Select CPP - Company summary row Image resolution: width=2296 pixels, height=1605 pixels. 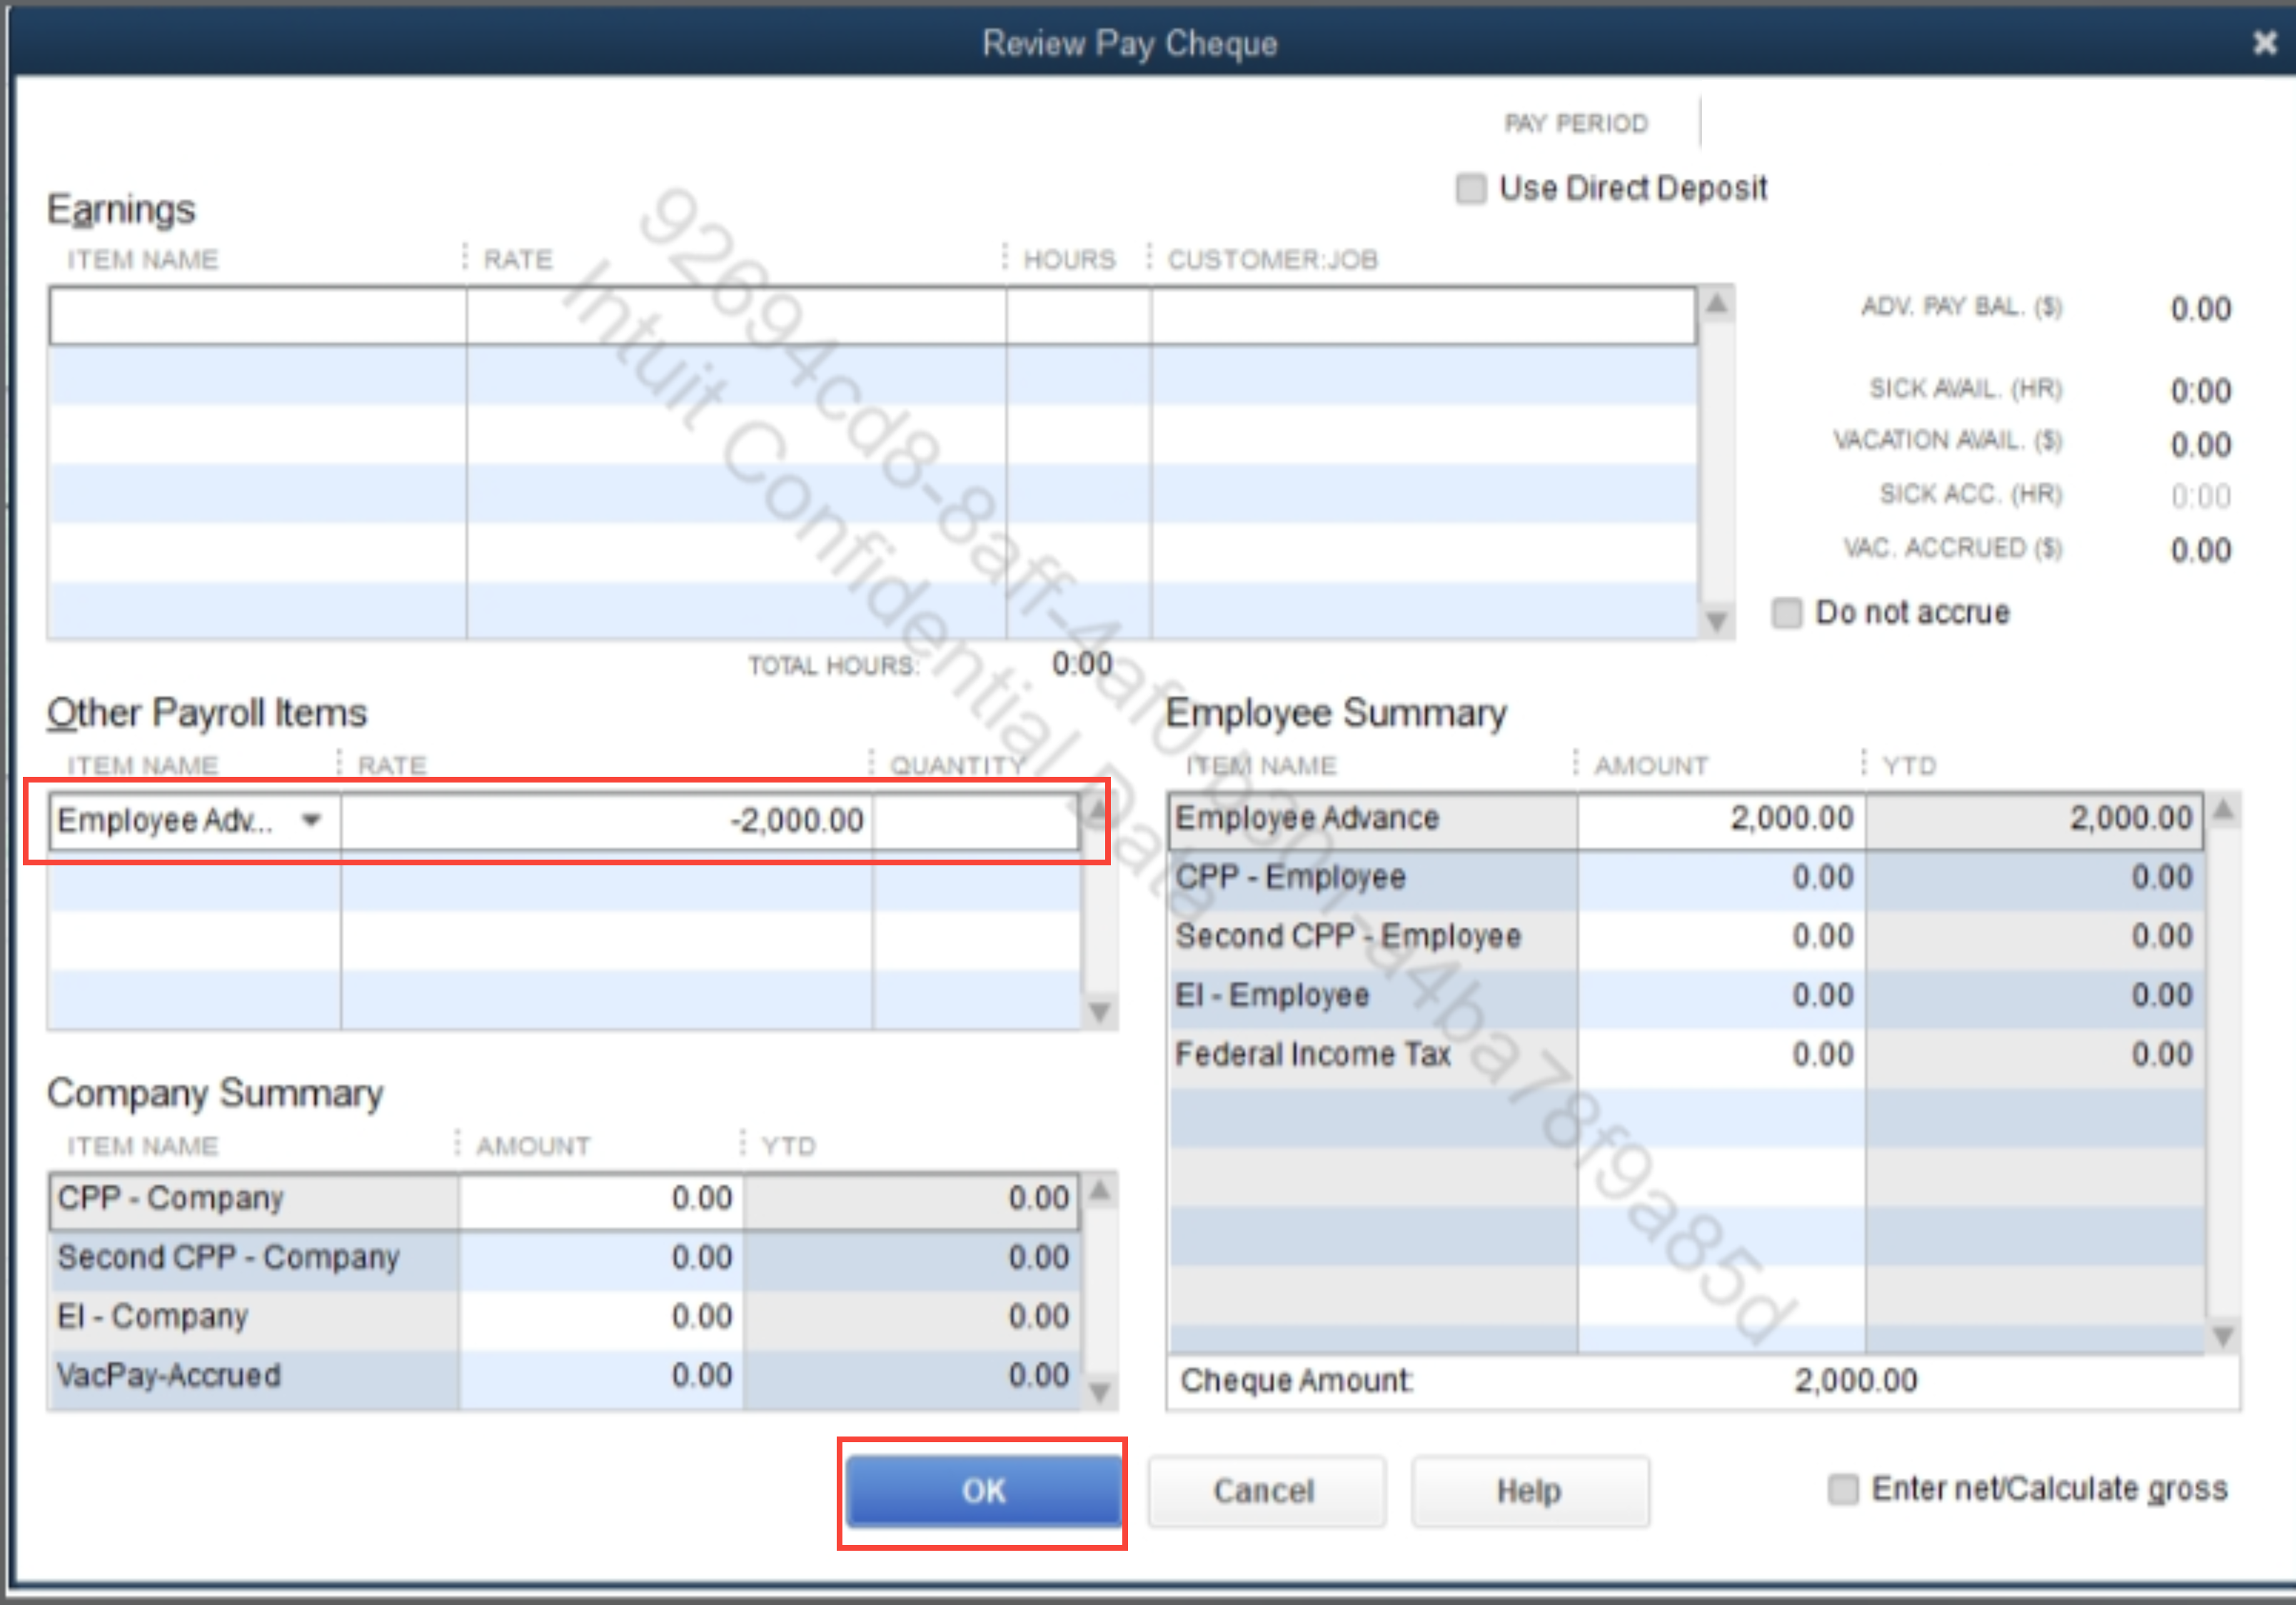[x=170, y=1198]
